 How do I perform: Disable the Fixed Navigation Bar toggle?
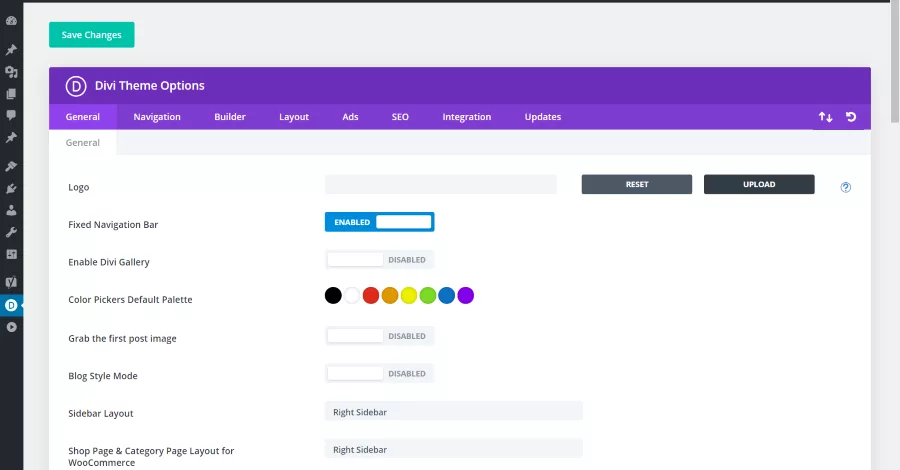(379, 222)
